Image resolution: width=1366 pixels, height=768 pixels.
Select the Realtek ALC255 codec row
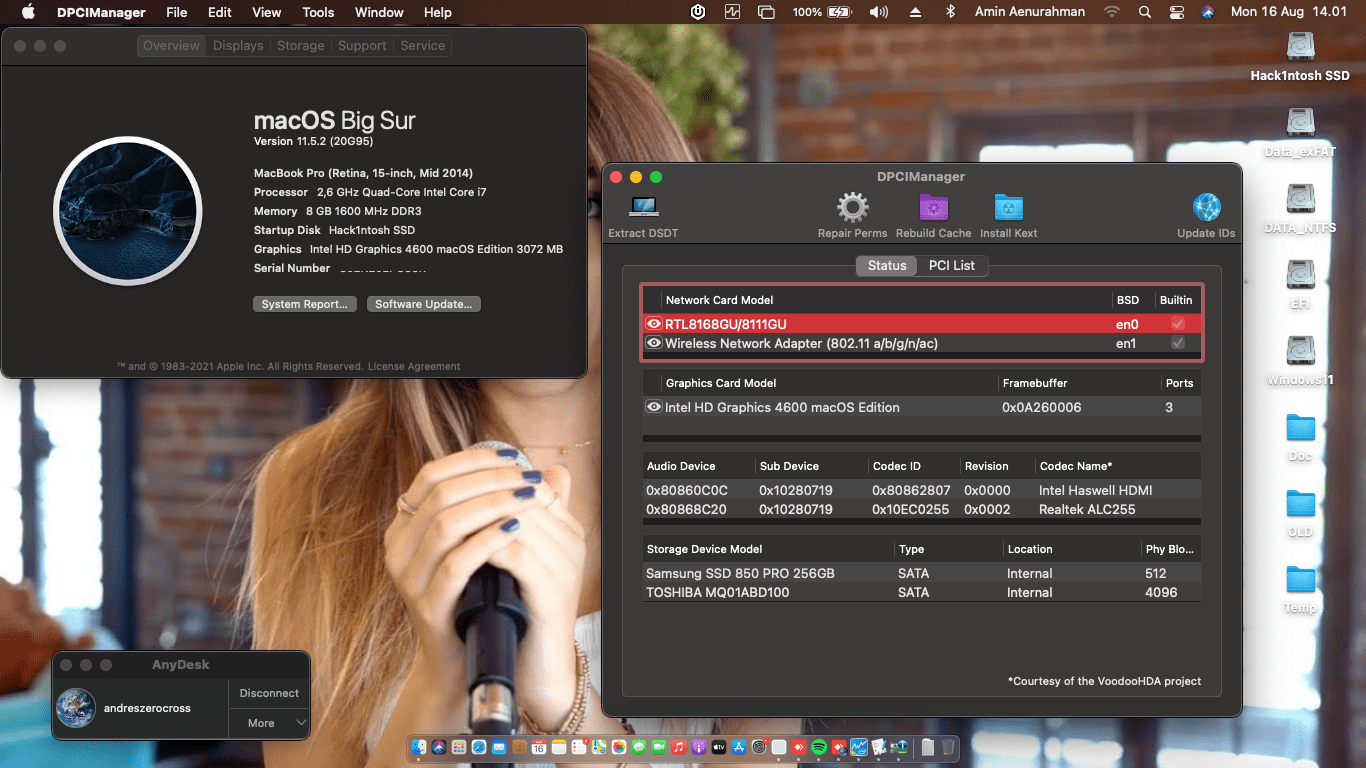(x=921, y=509)
